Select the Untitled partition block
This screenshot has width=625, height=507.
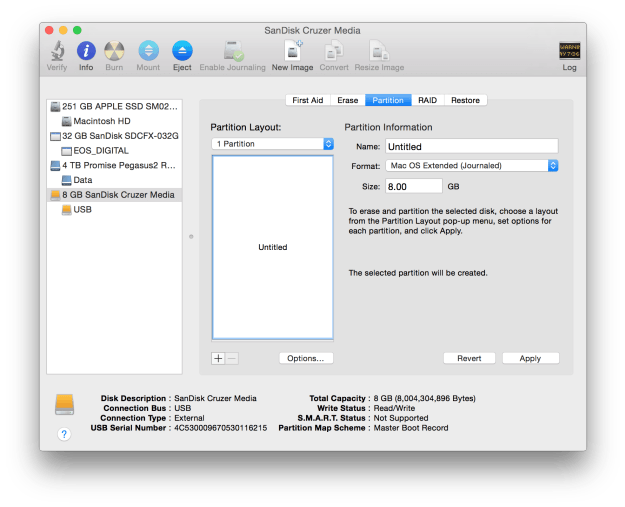point(273,247)
